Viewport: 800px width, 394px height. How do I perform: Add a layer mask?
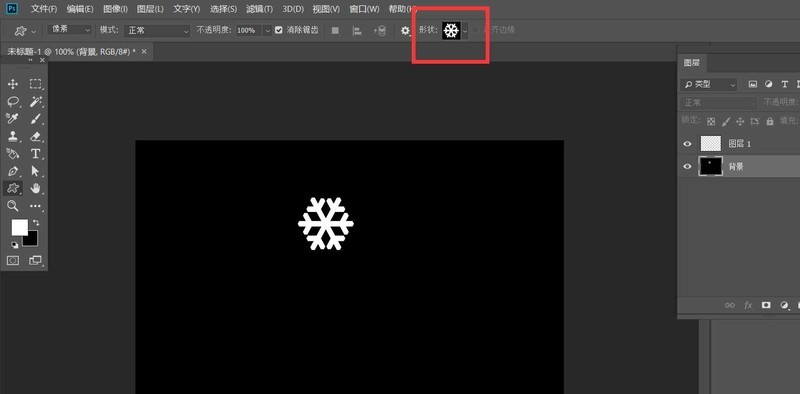point(766,305)
